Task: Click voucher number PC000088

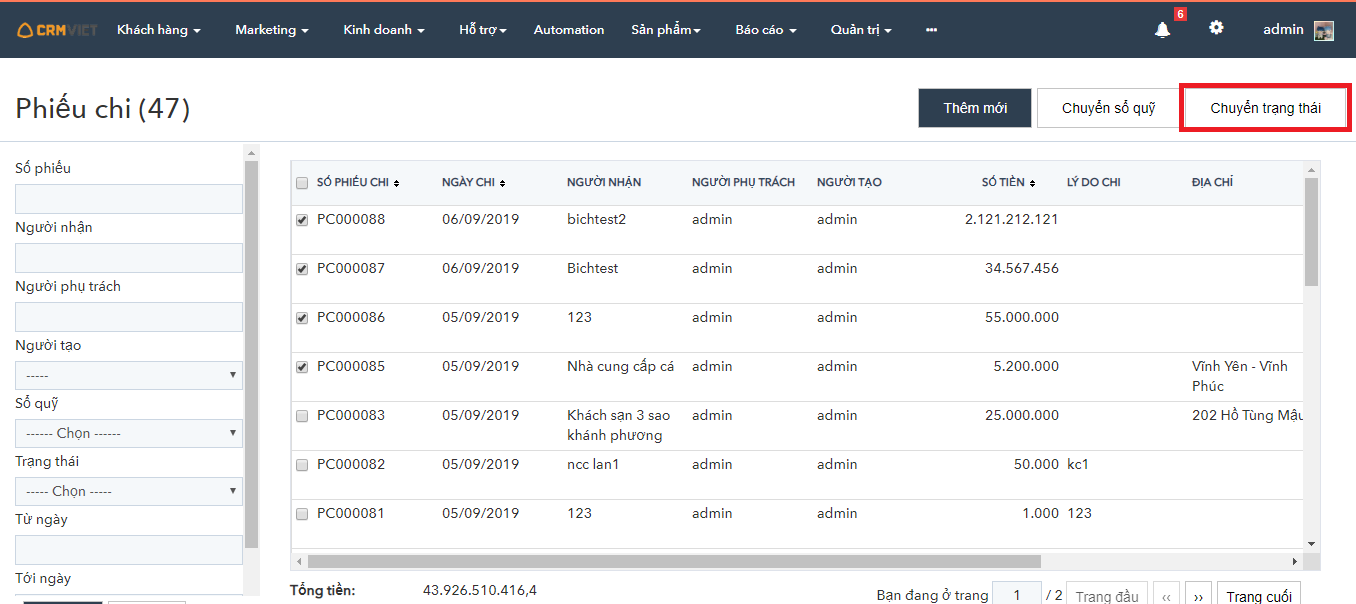Action: (x=351, y=220)
